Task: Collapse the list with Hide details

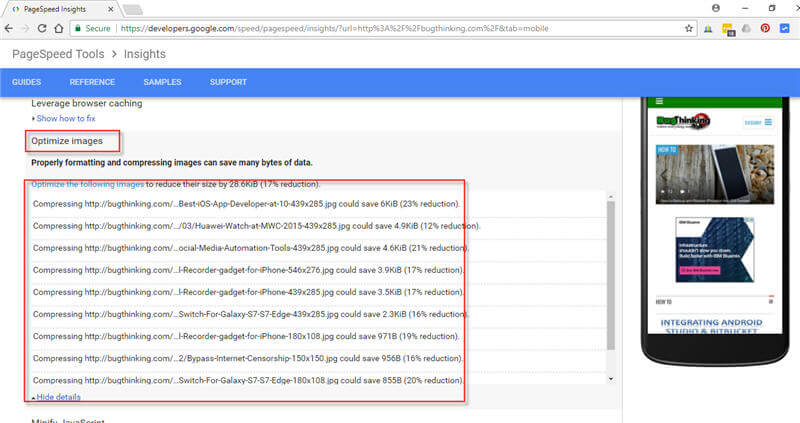Action: click(x=58, y=397)
